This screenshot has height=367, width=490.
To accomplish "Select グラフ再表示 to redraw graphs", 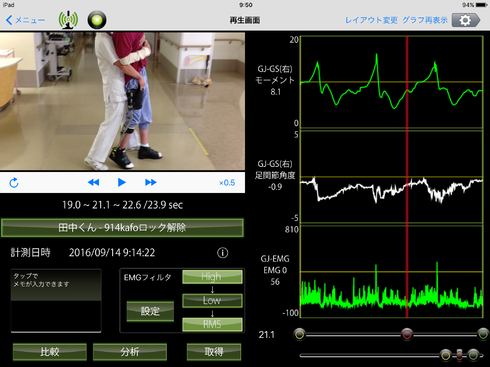I will [x=425, y=20].
